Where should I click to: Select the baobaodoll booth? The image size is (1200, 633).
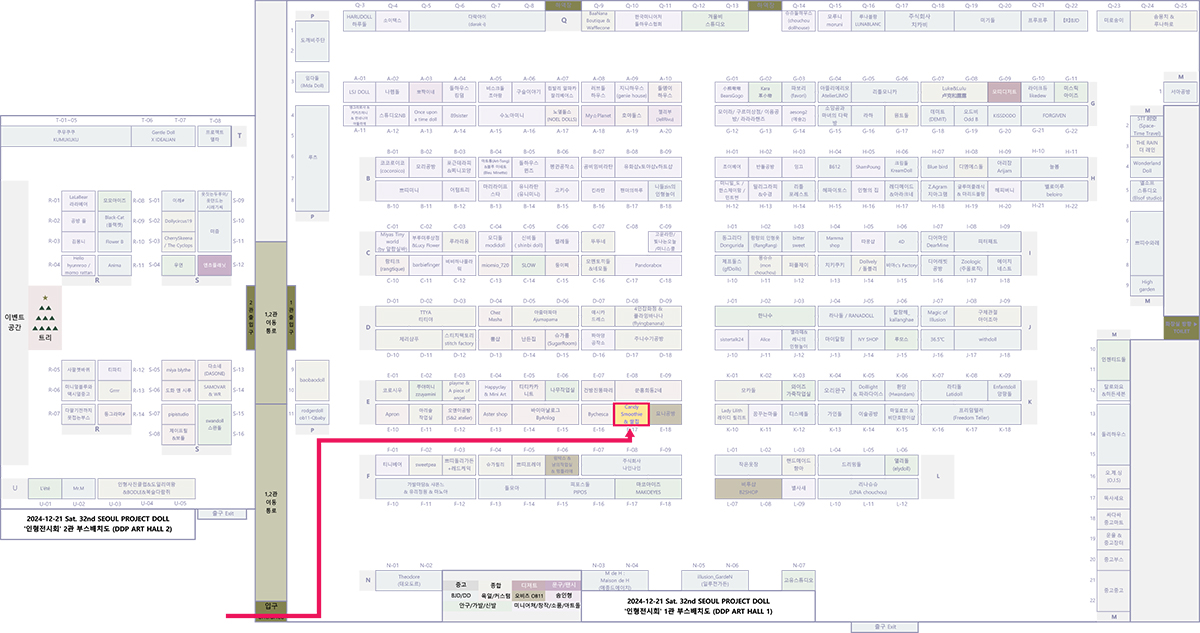tap(313, 380)
